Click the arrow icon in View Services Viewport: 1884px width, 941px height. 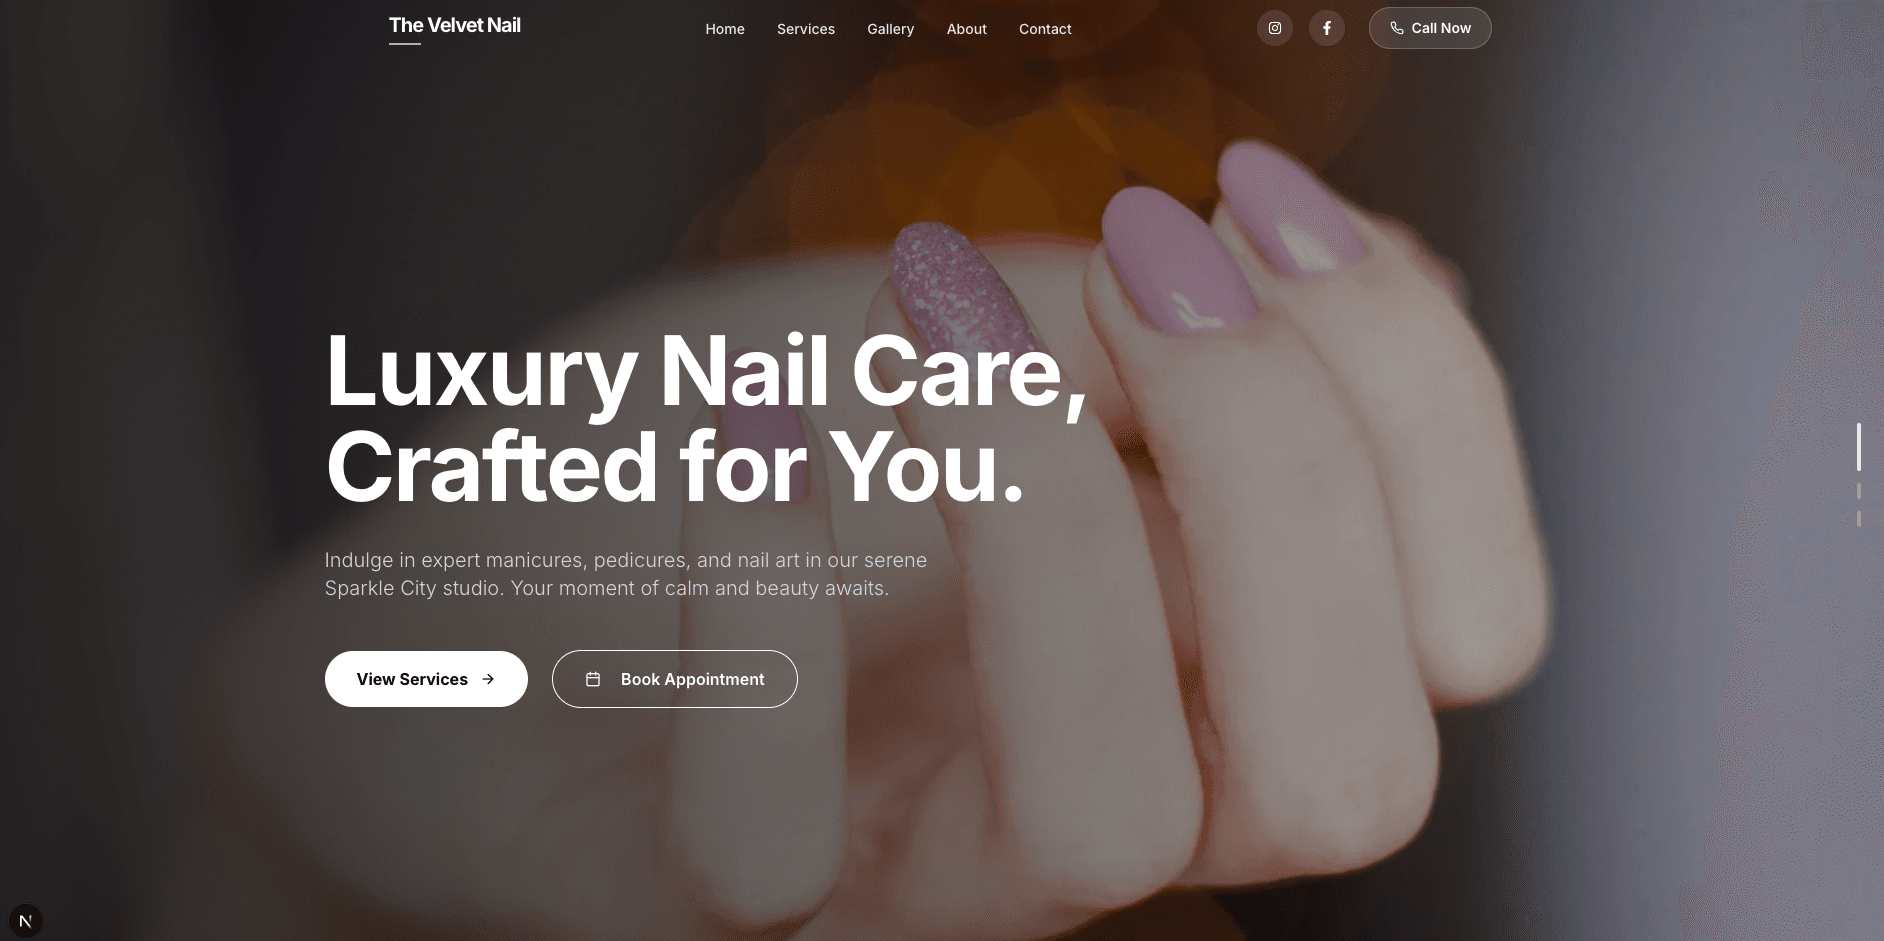pyautogui.click(x=488, y=679)
